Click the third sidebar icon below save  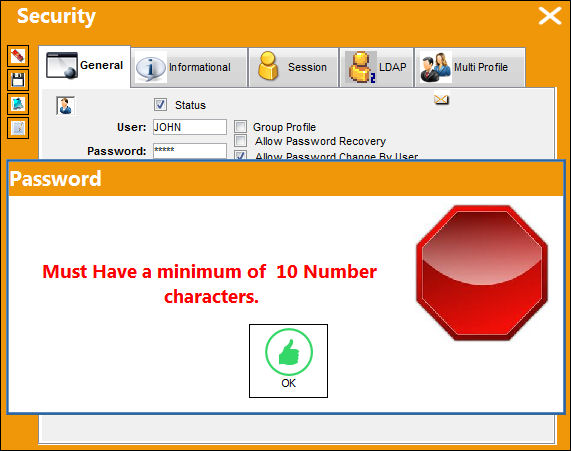pyautogui.click(x=18, y=104)
